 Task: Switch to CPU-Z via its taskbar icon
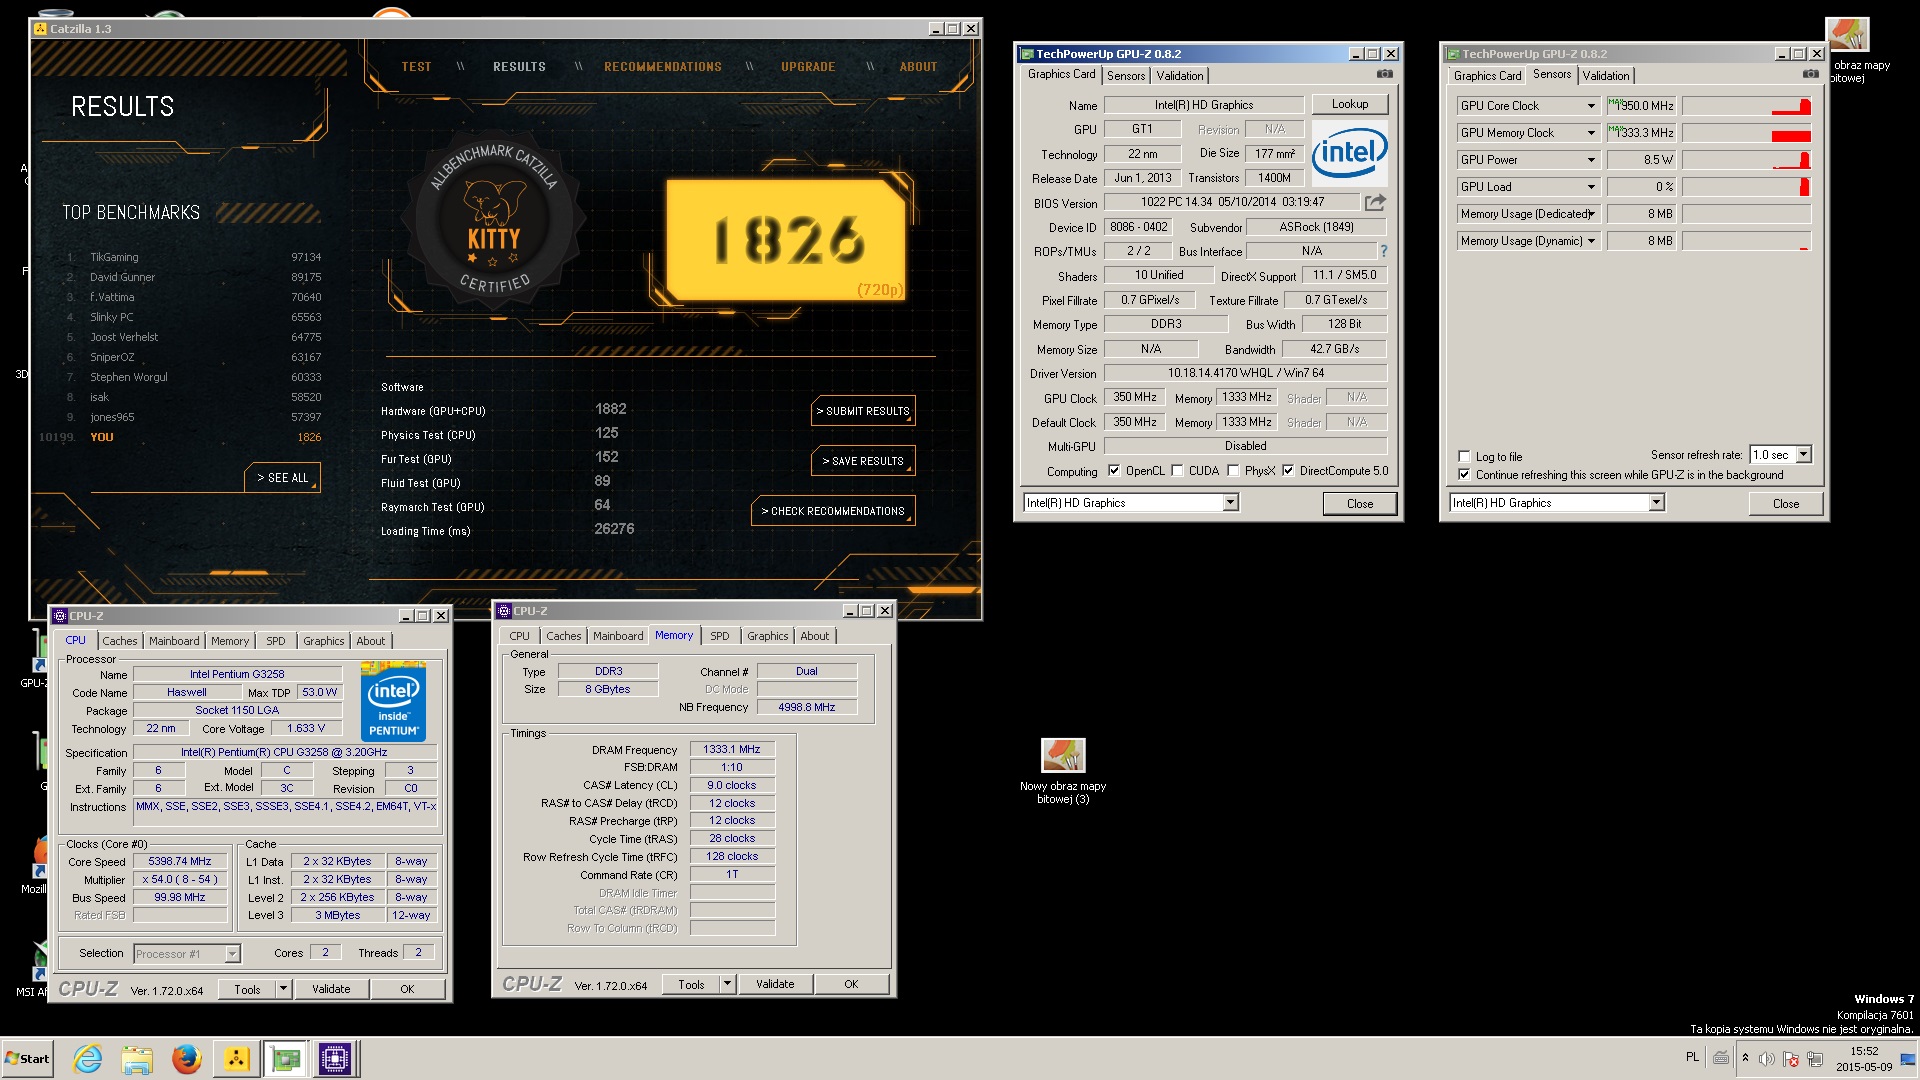pos(335,1059)
